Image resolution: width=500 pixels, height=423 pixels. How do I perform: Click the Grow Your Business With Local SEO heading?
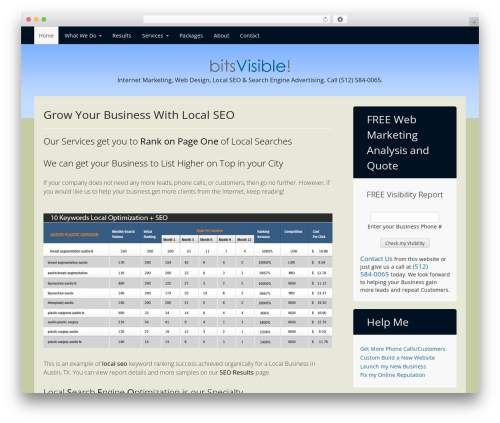pyautogui.click(x=139, y=115)
